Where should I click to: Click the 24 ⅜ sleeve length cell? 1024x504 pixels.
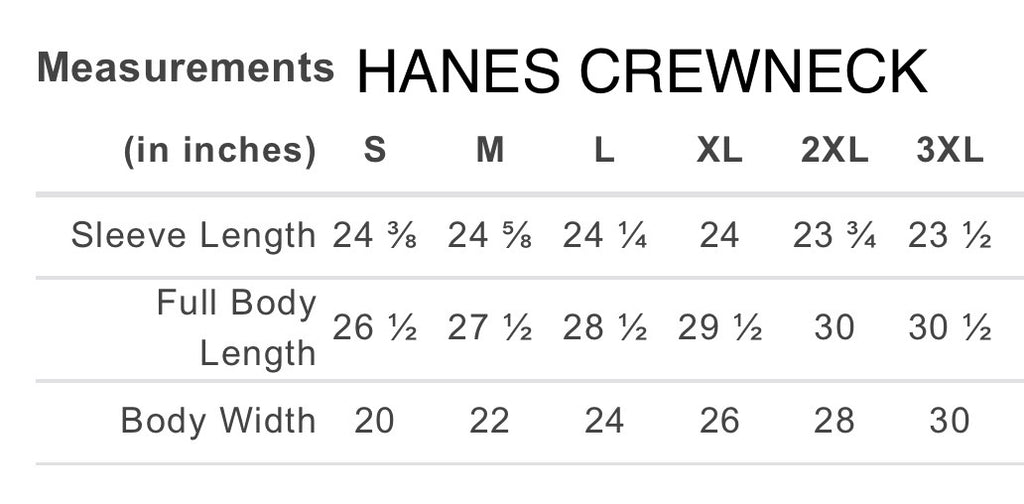point(374,236)
